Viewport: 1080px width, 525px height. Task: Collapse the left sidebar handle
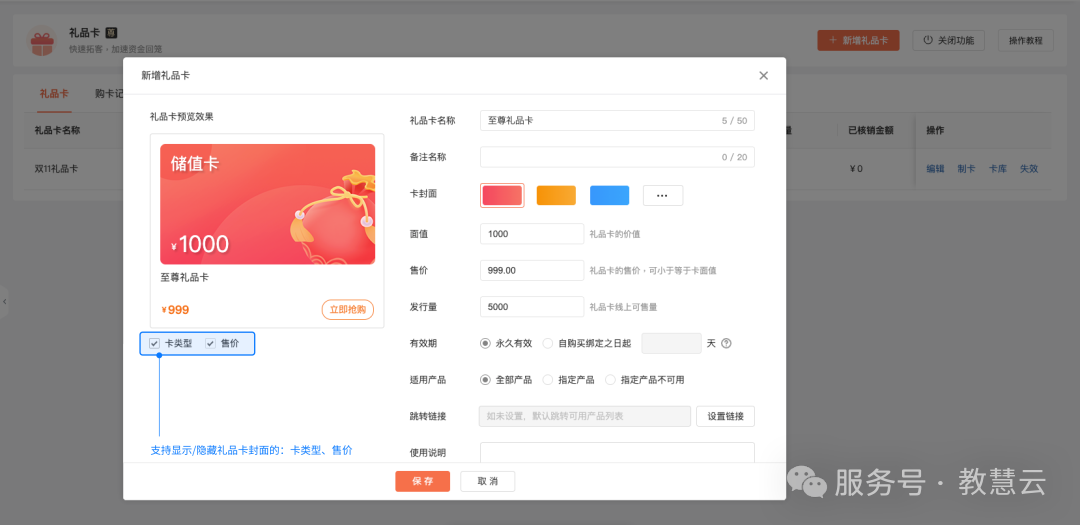tap(4, 301)
